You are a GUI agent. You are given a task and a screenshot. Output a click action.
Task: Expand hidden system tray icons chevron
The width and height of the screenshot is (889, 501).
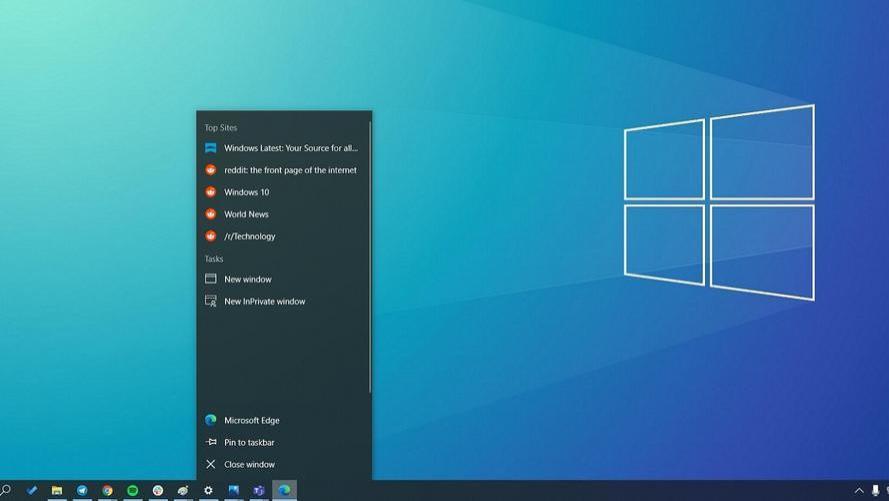point(859,490)
